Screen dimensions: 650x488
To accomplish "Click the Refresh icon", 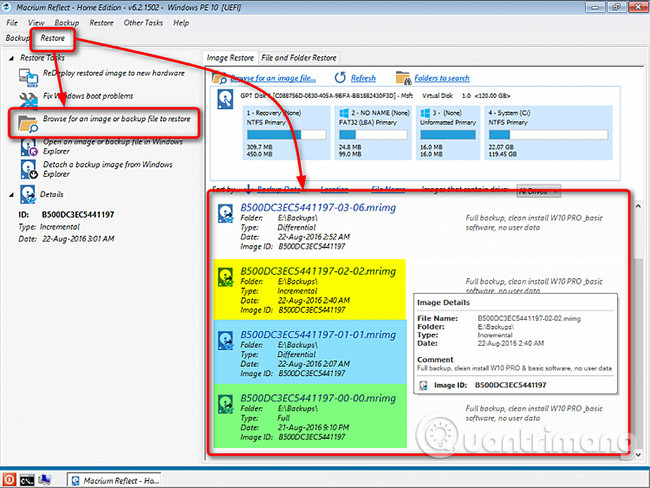I will tap(340, 78).
